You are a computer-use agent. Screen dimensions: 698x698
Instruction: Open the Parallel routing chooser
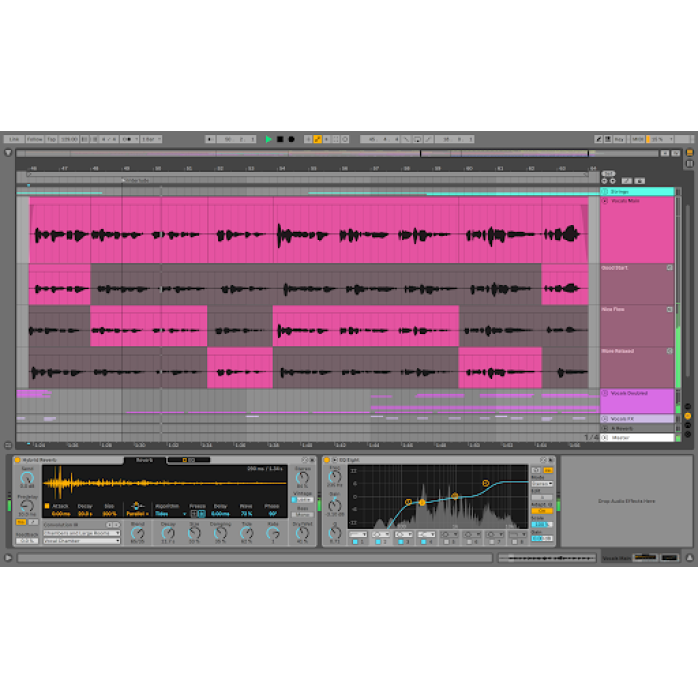[x=138, y=514]
